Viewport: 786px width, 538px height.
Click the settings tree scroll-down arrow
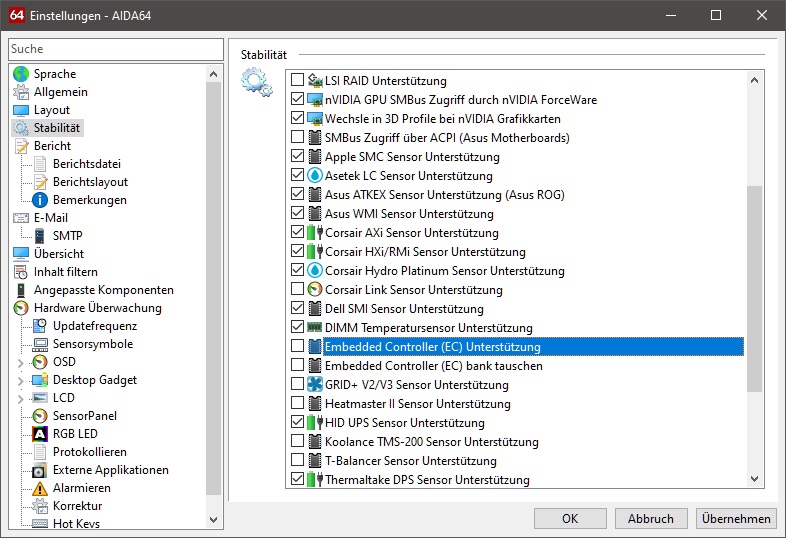coord(214,519)
